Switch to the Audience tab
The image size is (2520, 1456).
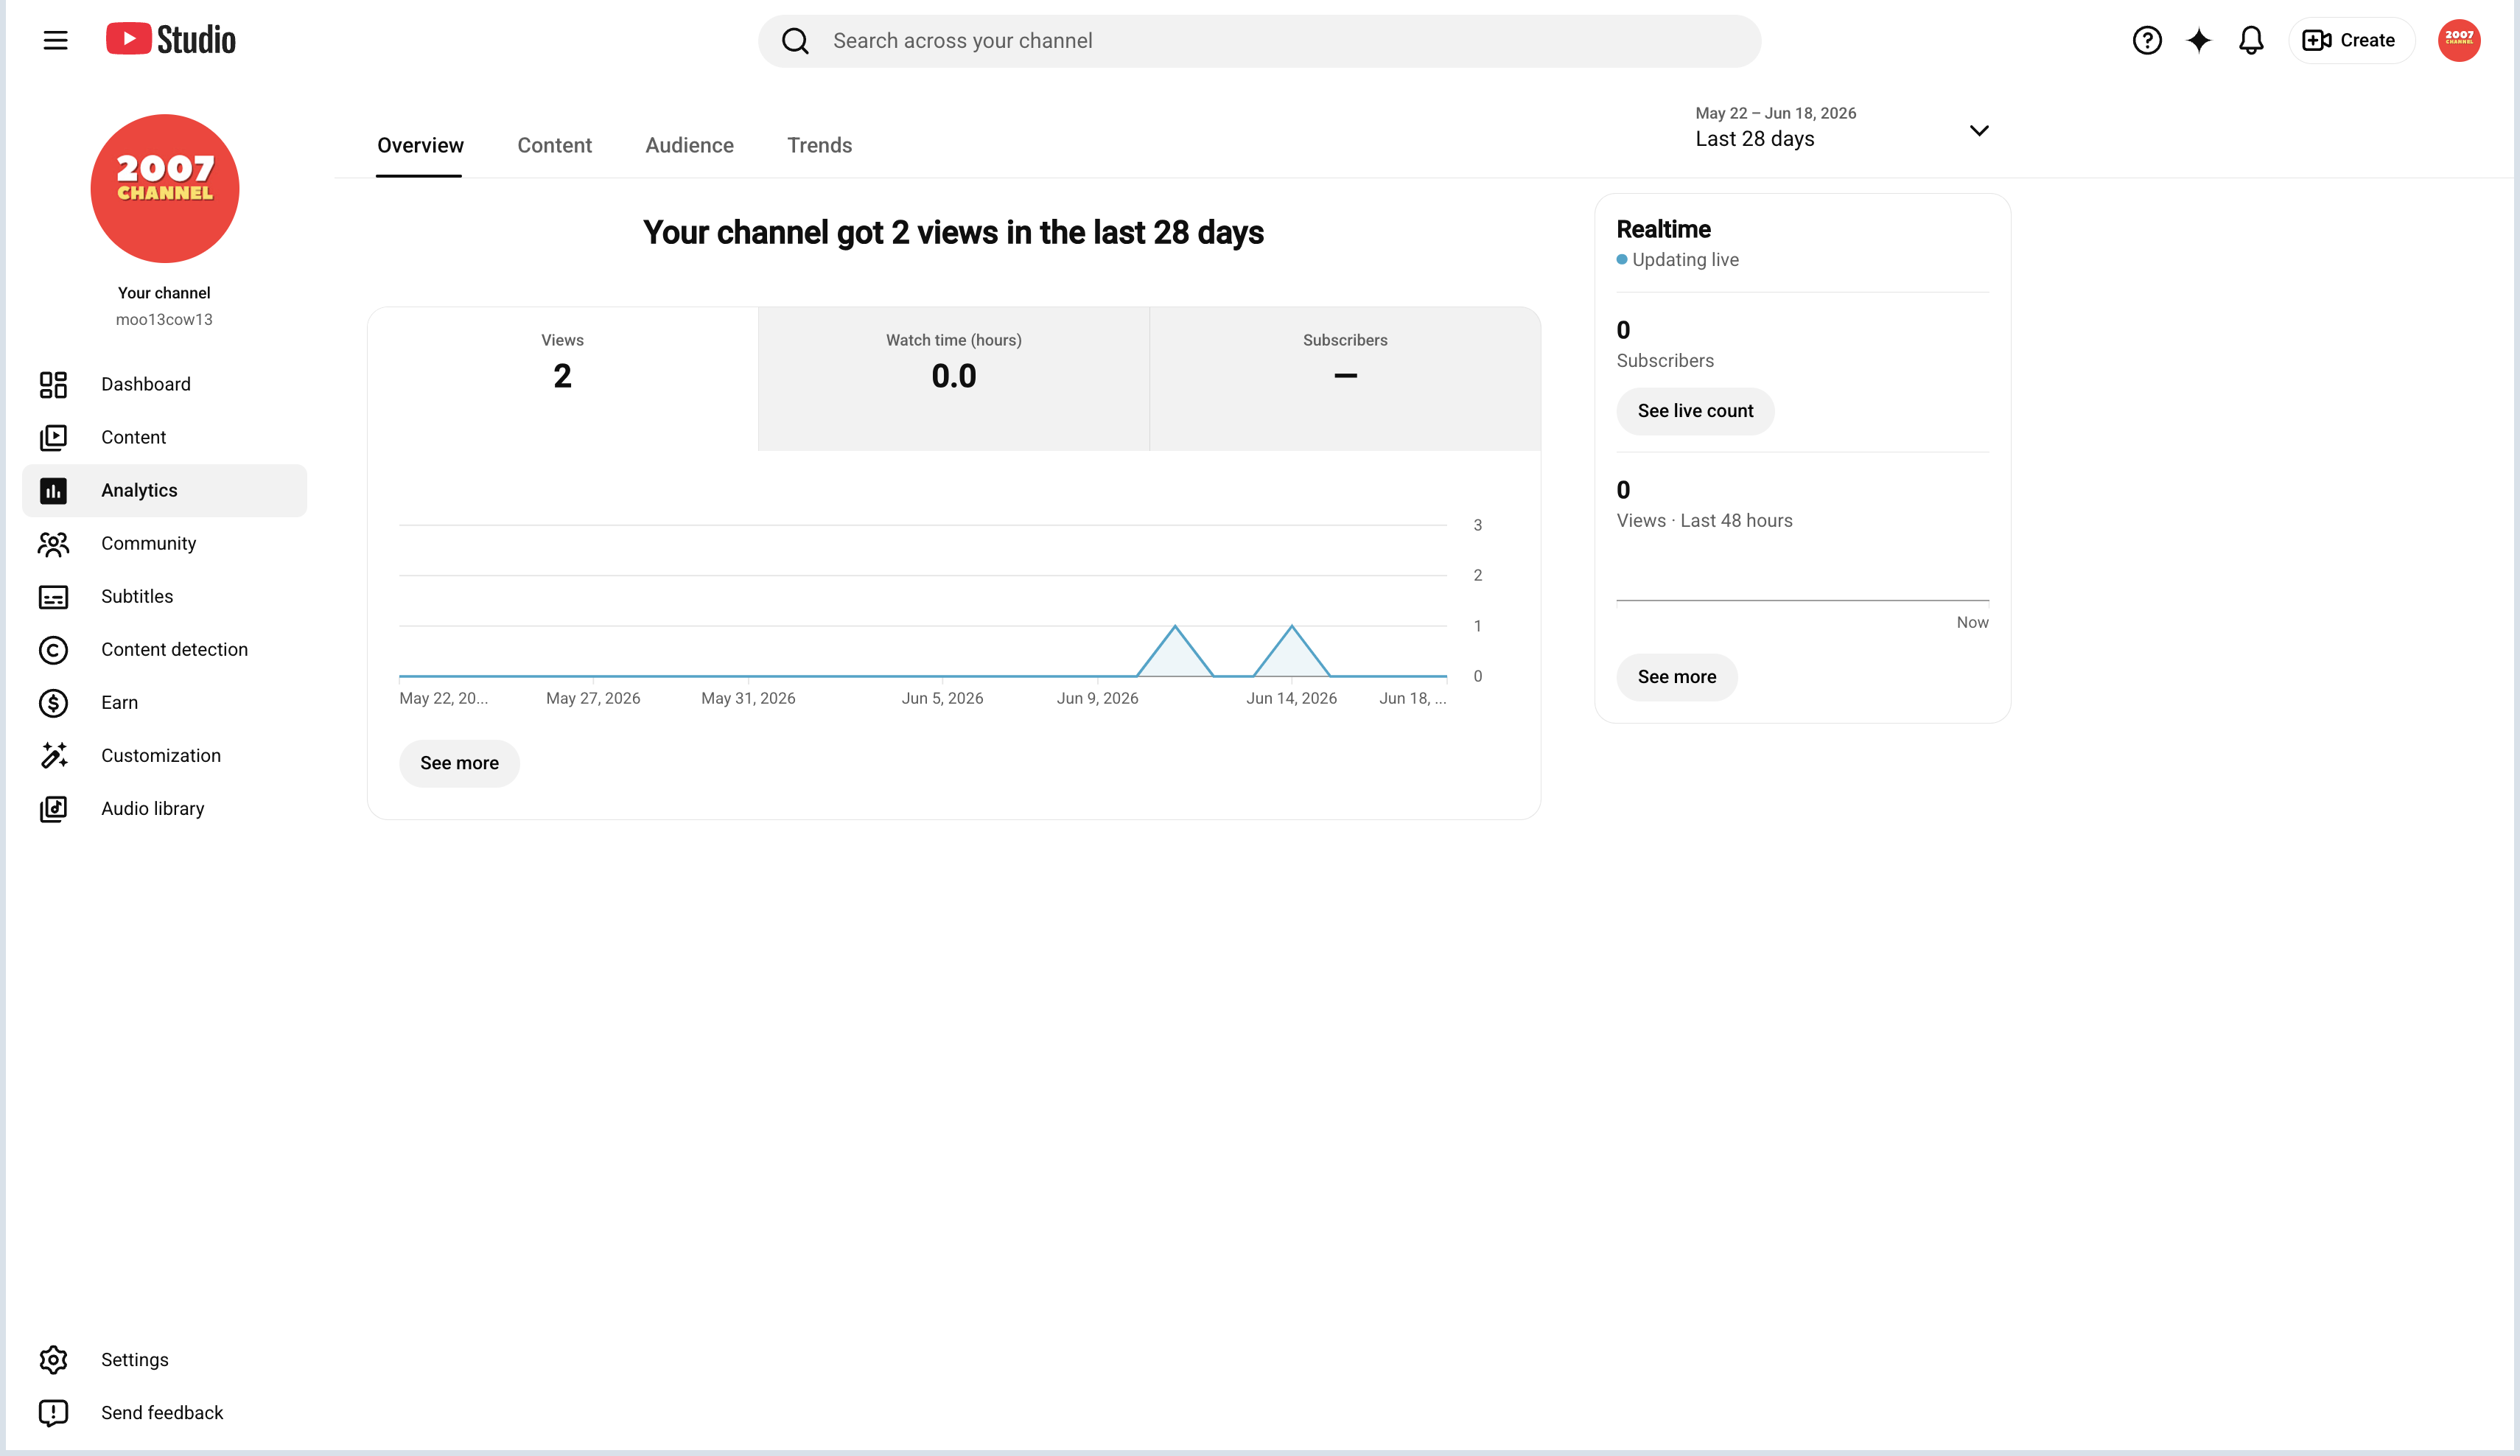pos(689,145)
